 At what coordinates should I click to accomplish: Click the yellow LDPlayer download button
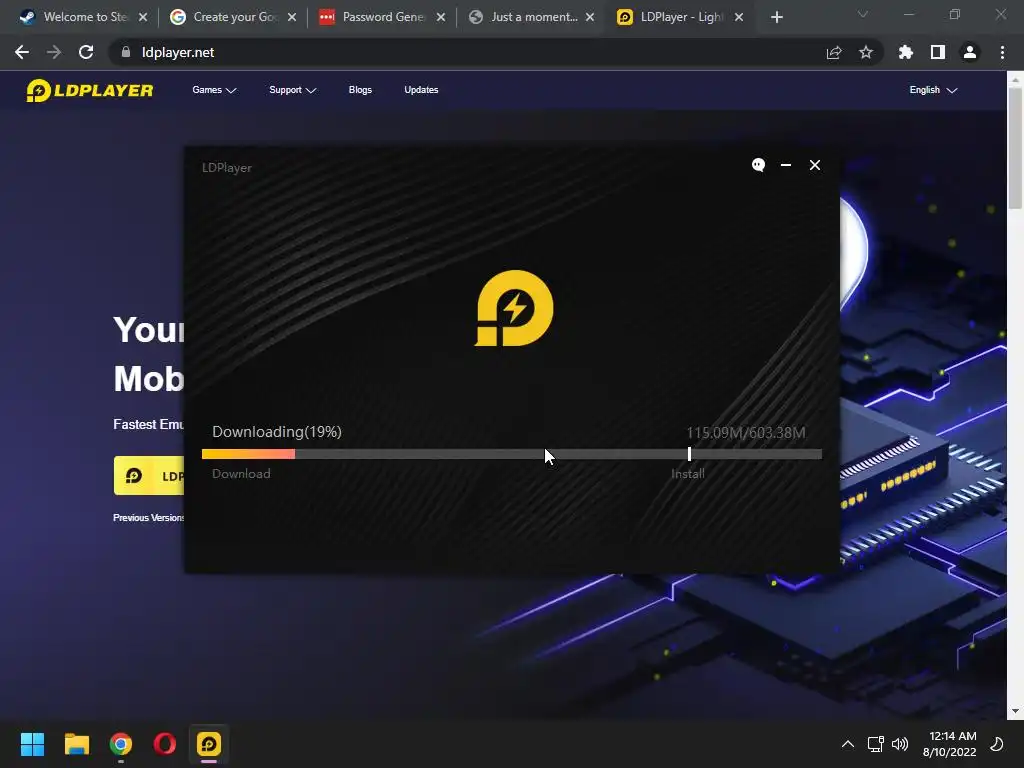150,475
